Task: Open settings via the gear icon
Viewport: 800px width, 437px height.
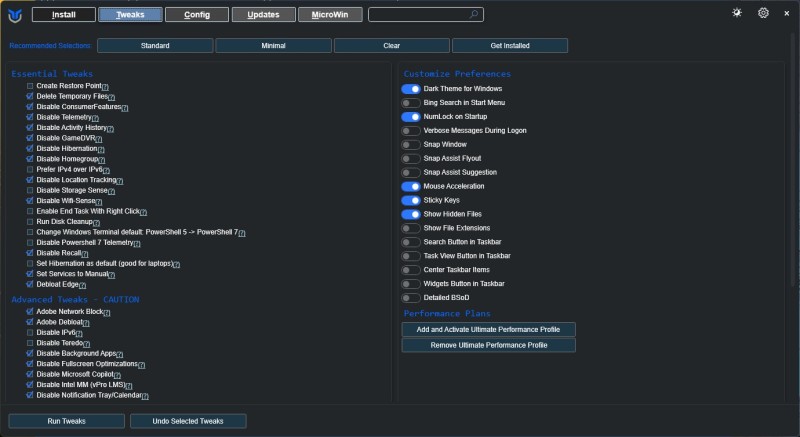Action: tap(763, 13)
